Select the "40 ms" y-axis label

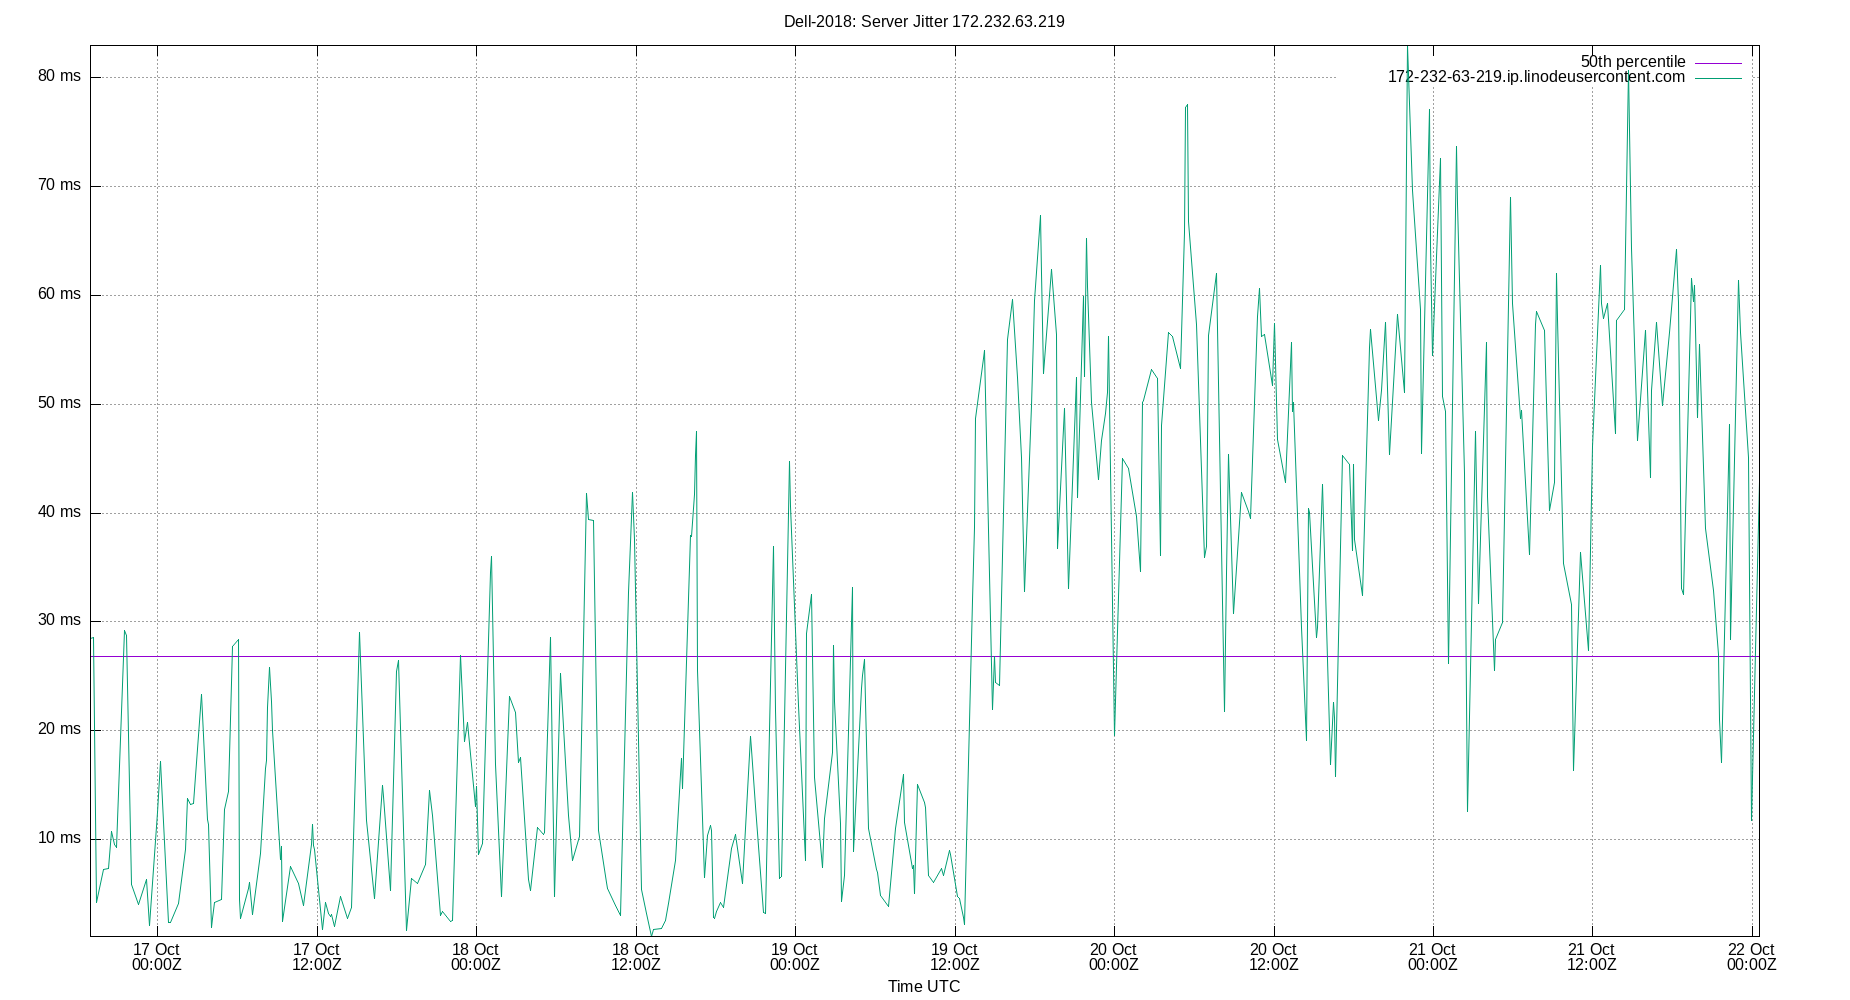[x=60, y=512]
